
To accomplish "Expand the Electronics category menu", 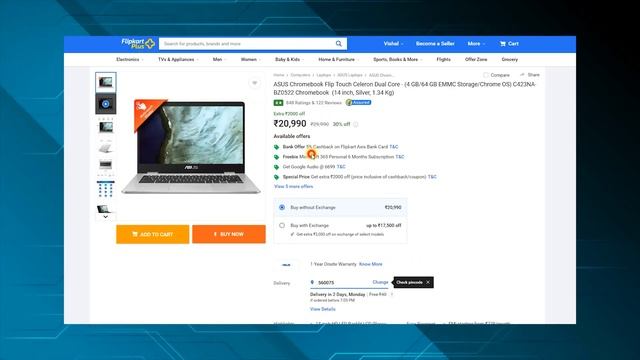I will click(x=130, y=60).
